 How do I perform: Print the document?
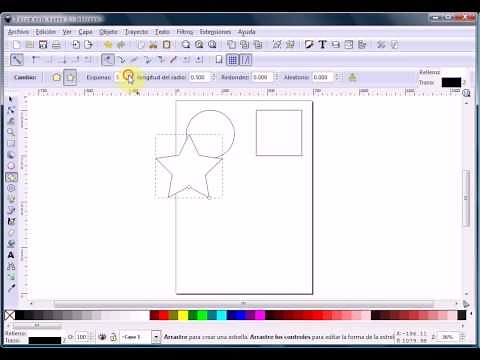click(x=56, y=44)
